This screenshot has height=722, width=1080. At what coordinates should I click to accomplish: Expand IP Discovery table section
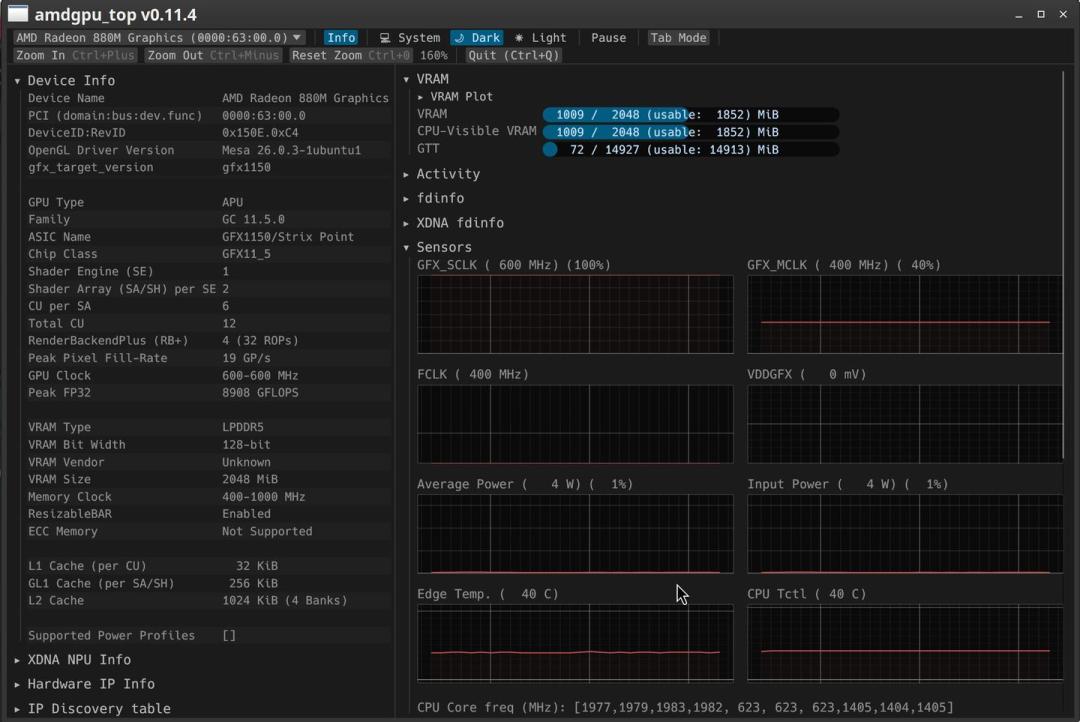click(93, 709)
